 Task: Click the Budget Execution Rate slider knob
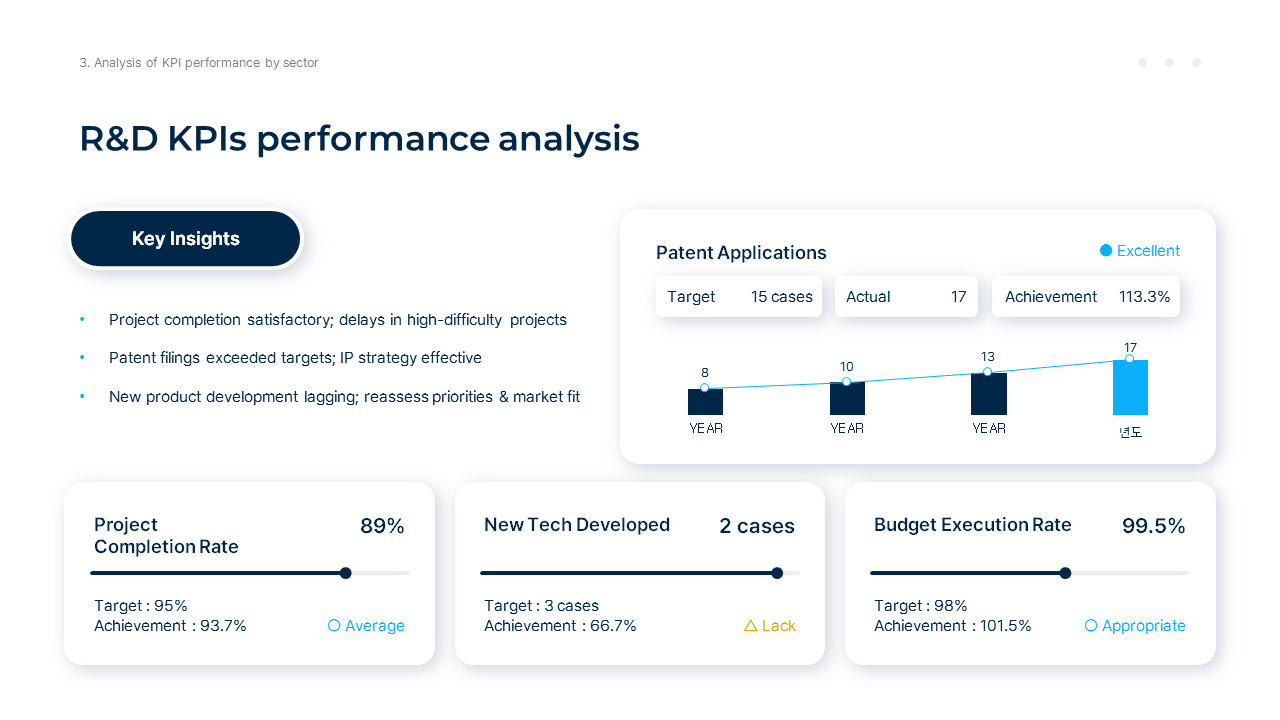(x=1065, y=573)
